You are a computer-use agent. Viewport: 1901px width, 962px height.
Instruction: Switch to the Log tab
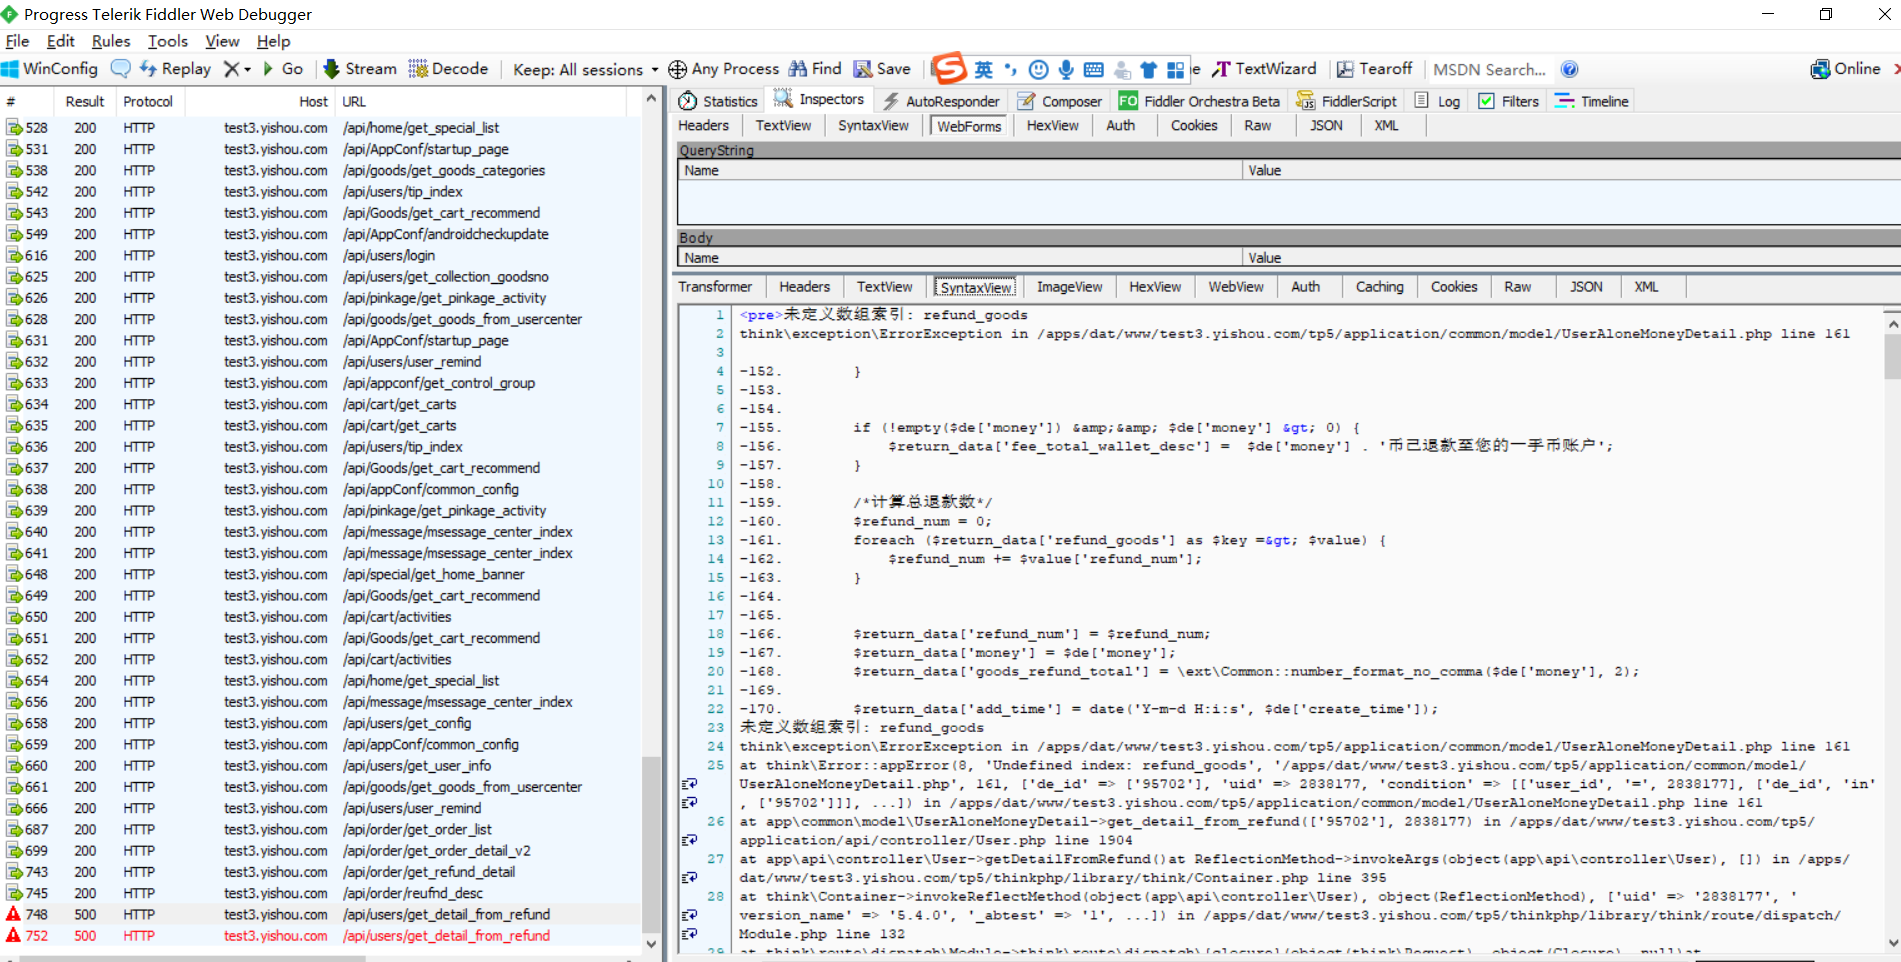[x=1438, y=101]
